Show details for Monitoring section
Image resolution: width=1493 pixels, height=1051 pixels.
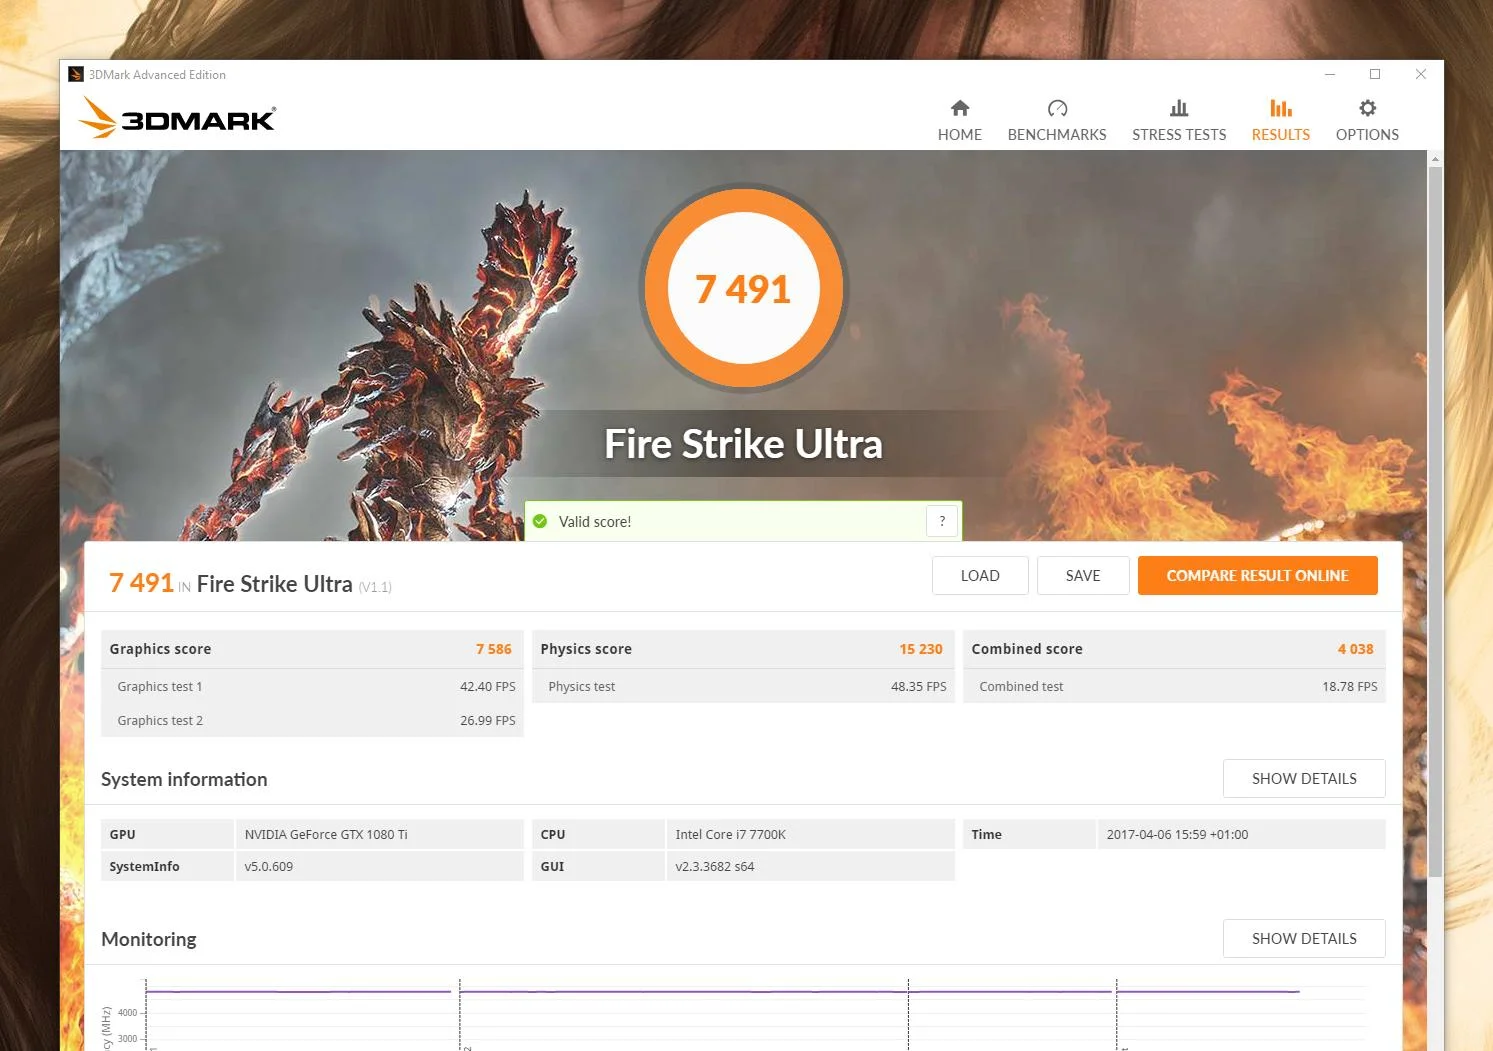click(1304, 939)
